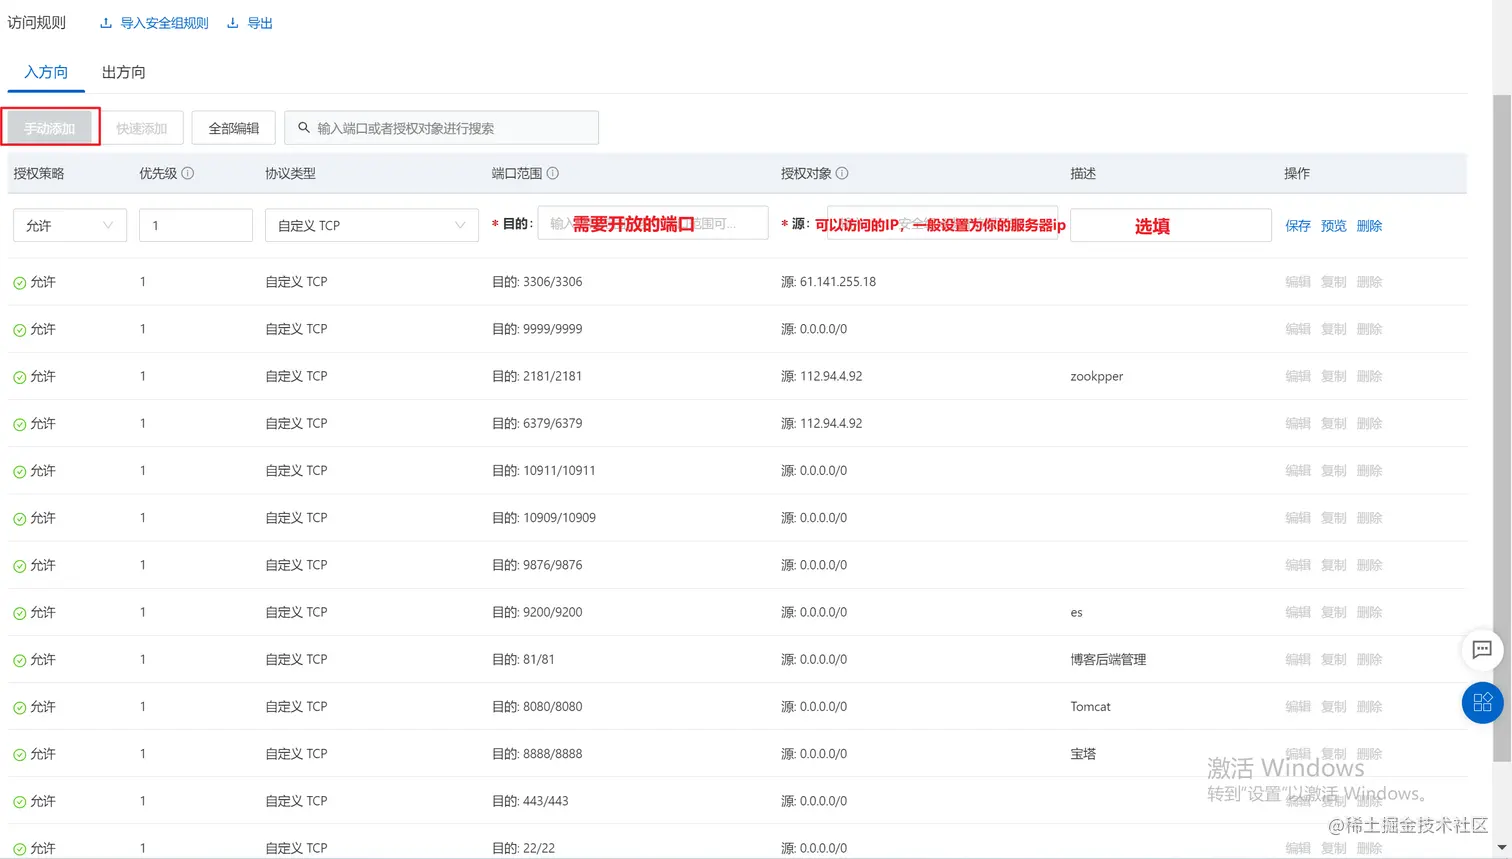Click 编辑 on the 3306/3306 rule row
The width and height of the screenshot is (1512, 859).
pyautogui.click(x=1298, y=282)
